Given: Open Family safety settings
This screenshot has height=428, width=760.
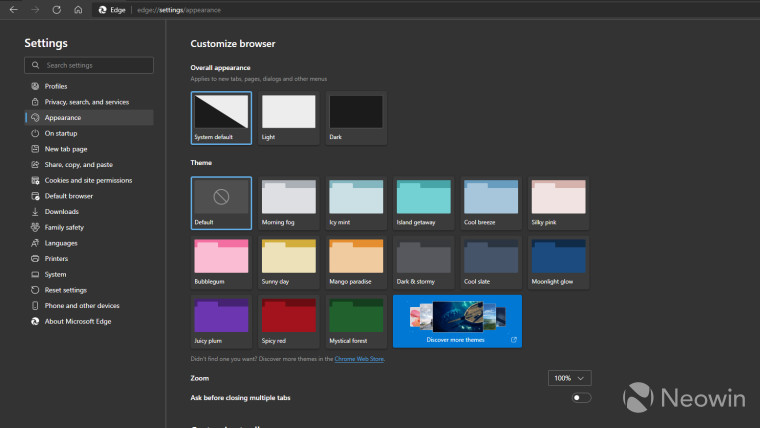Looking at the screenshot, I should point(89,227).
